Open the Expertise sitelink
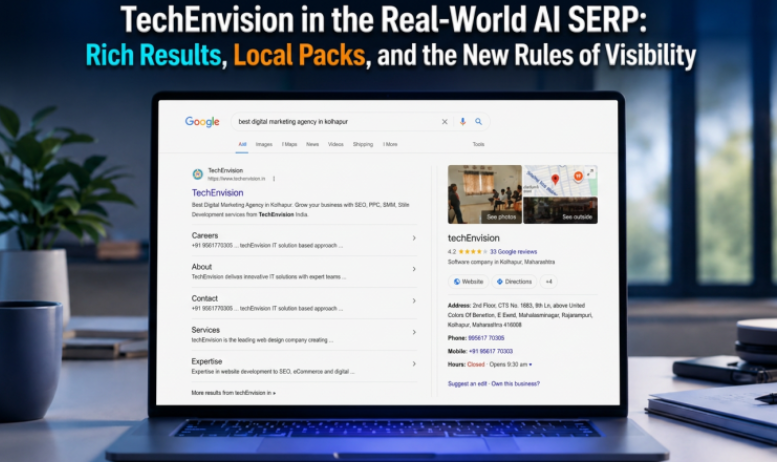The image size is (777, 462). tap(207, 361)
